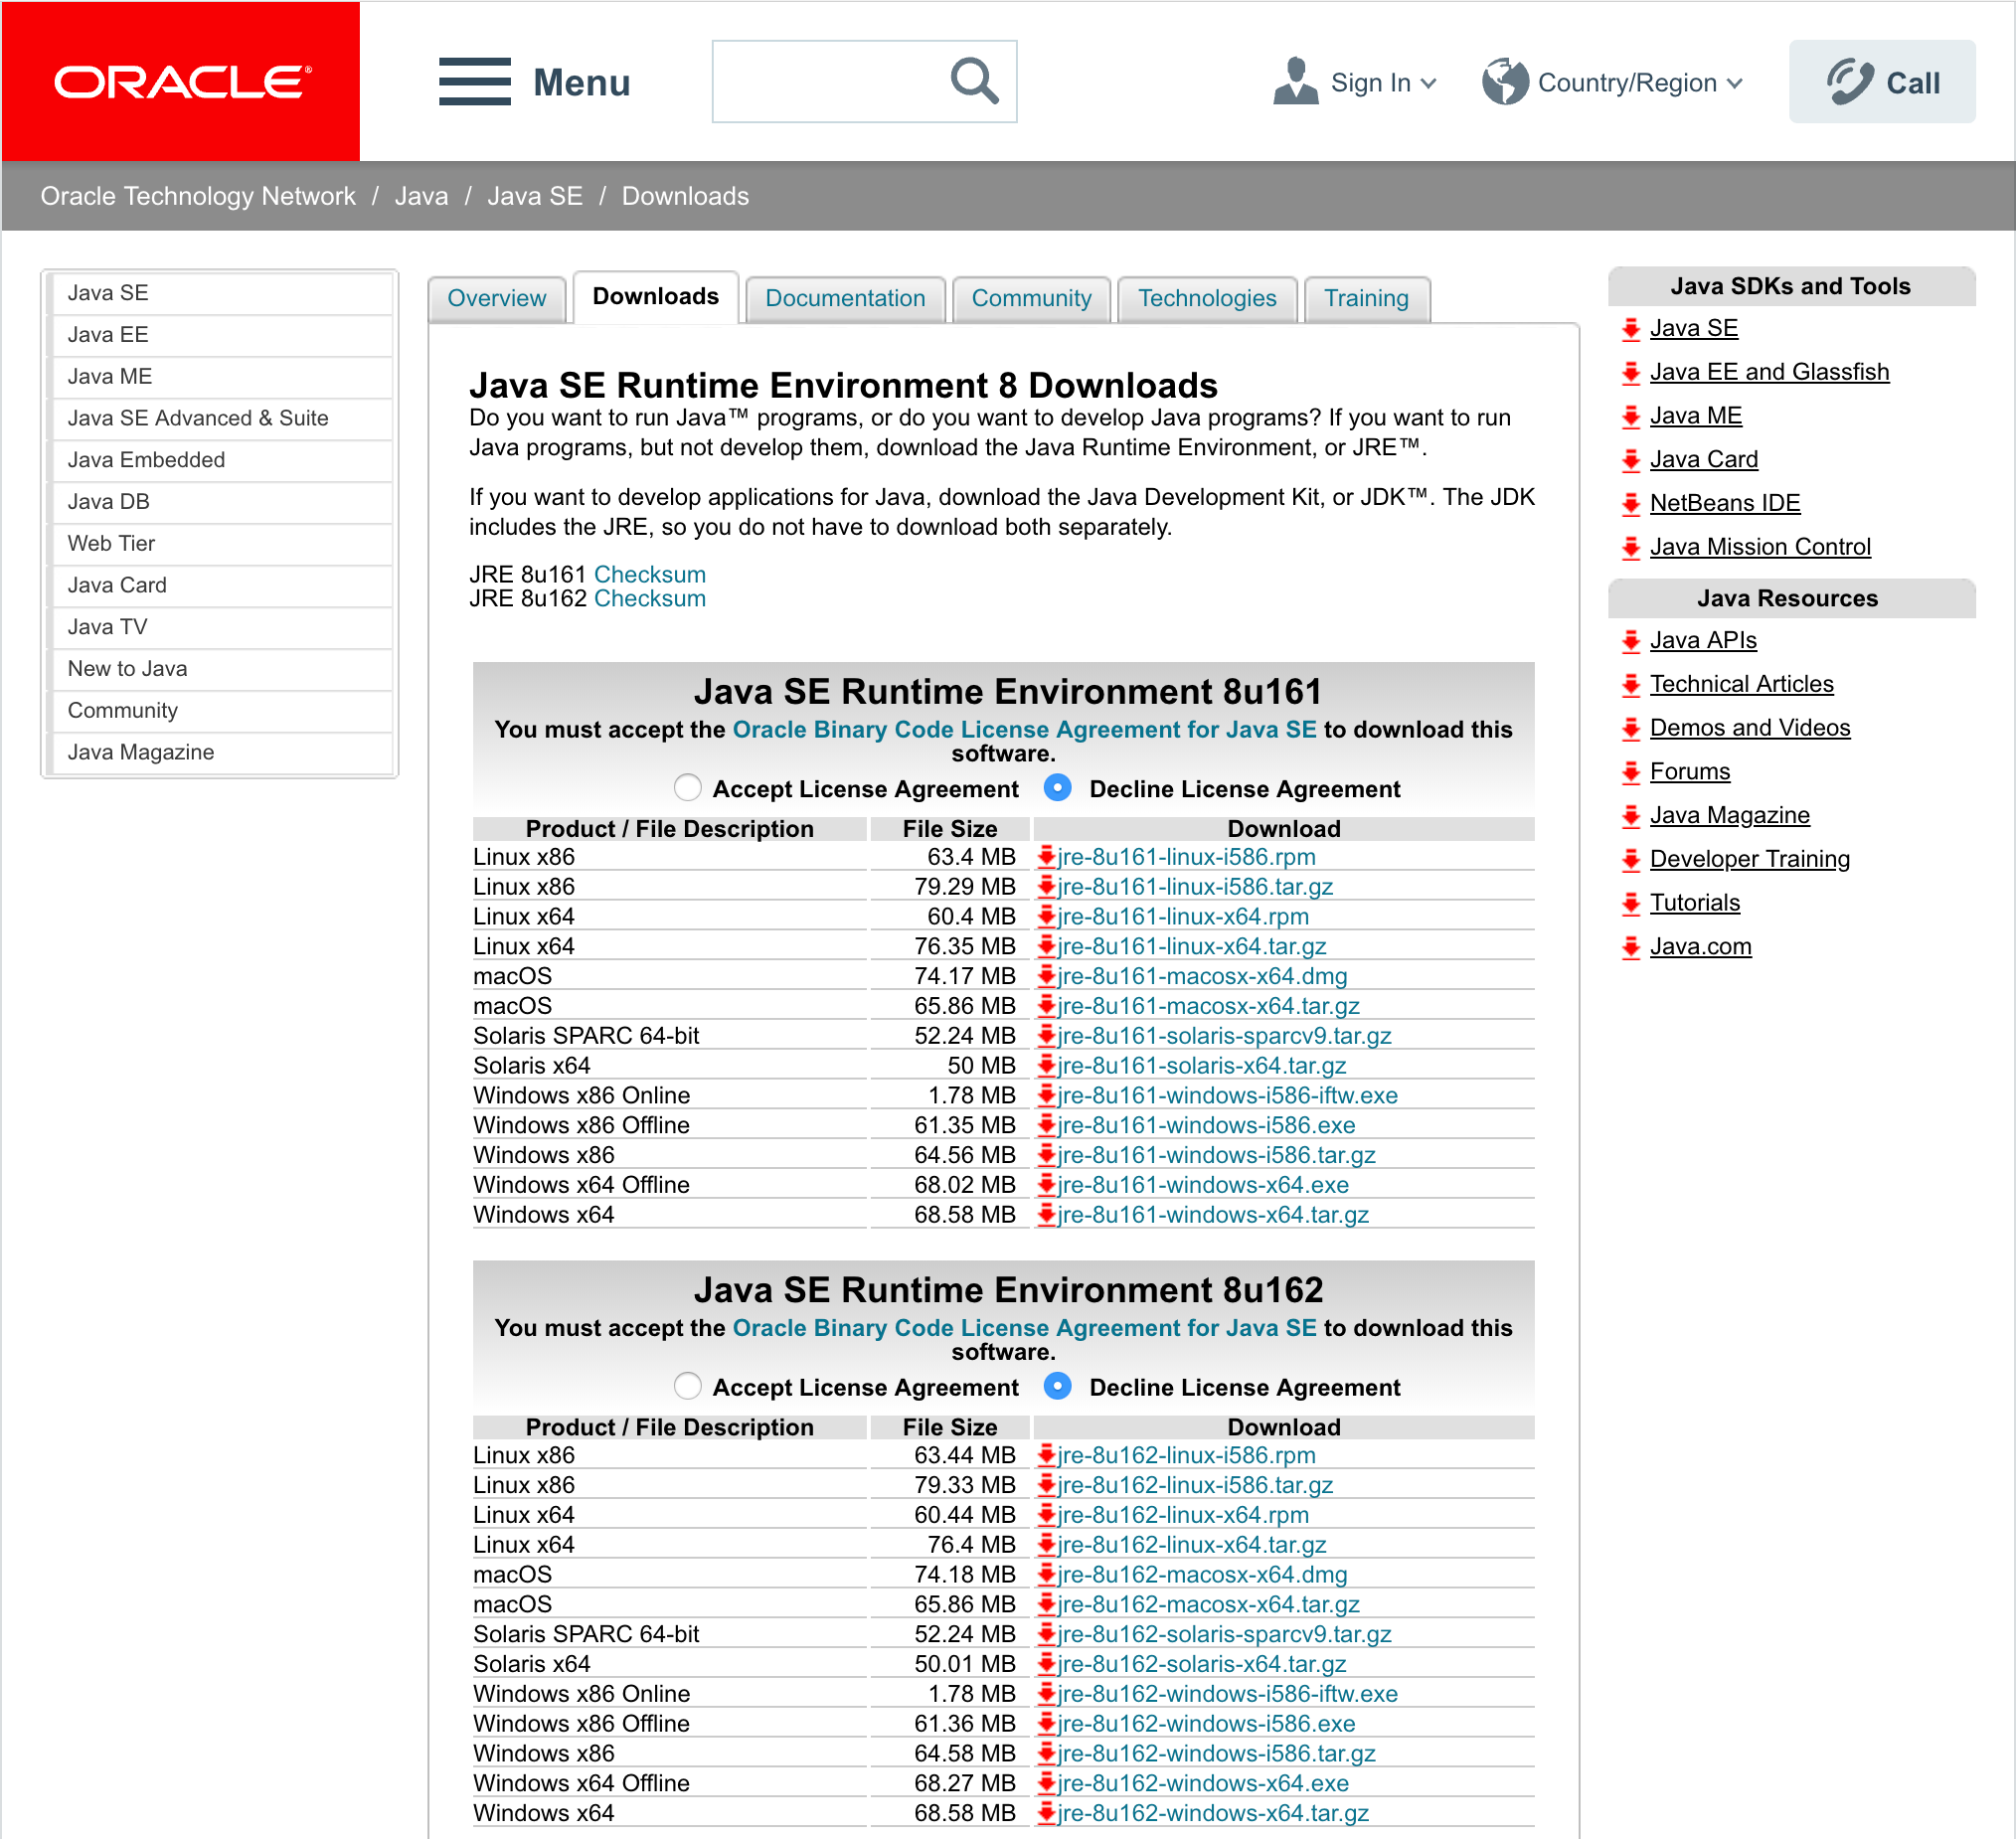Download jre-8u162-linux-i586.tar.gz
The image size is (2016, 1839).
point(1196,1486)
